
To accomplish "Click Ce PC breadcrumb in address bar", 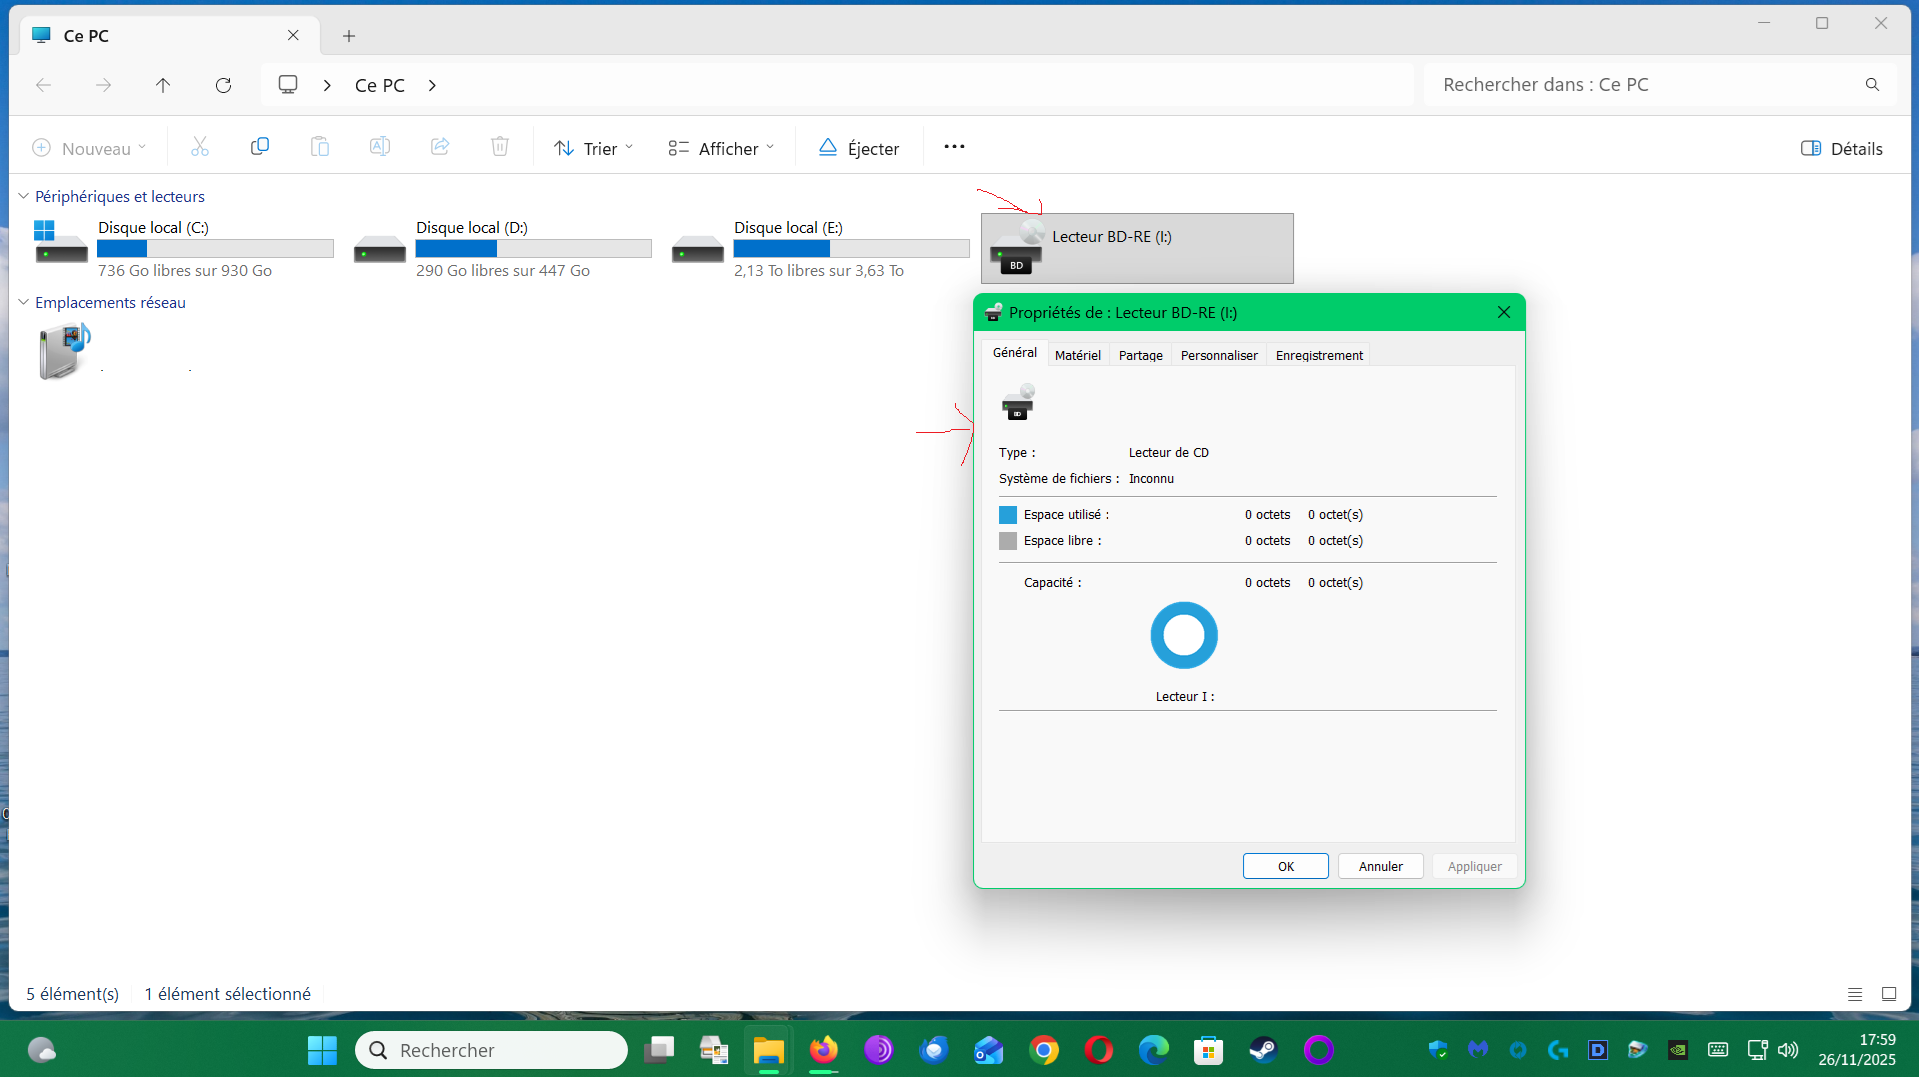I will pos(380,85).
